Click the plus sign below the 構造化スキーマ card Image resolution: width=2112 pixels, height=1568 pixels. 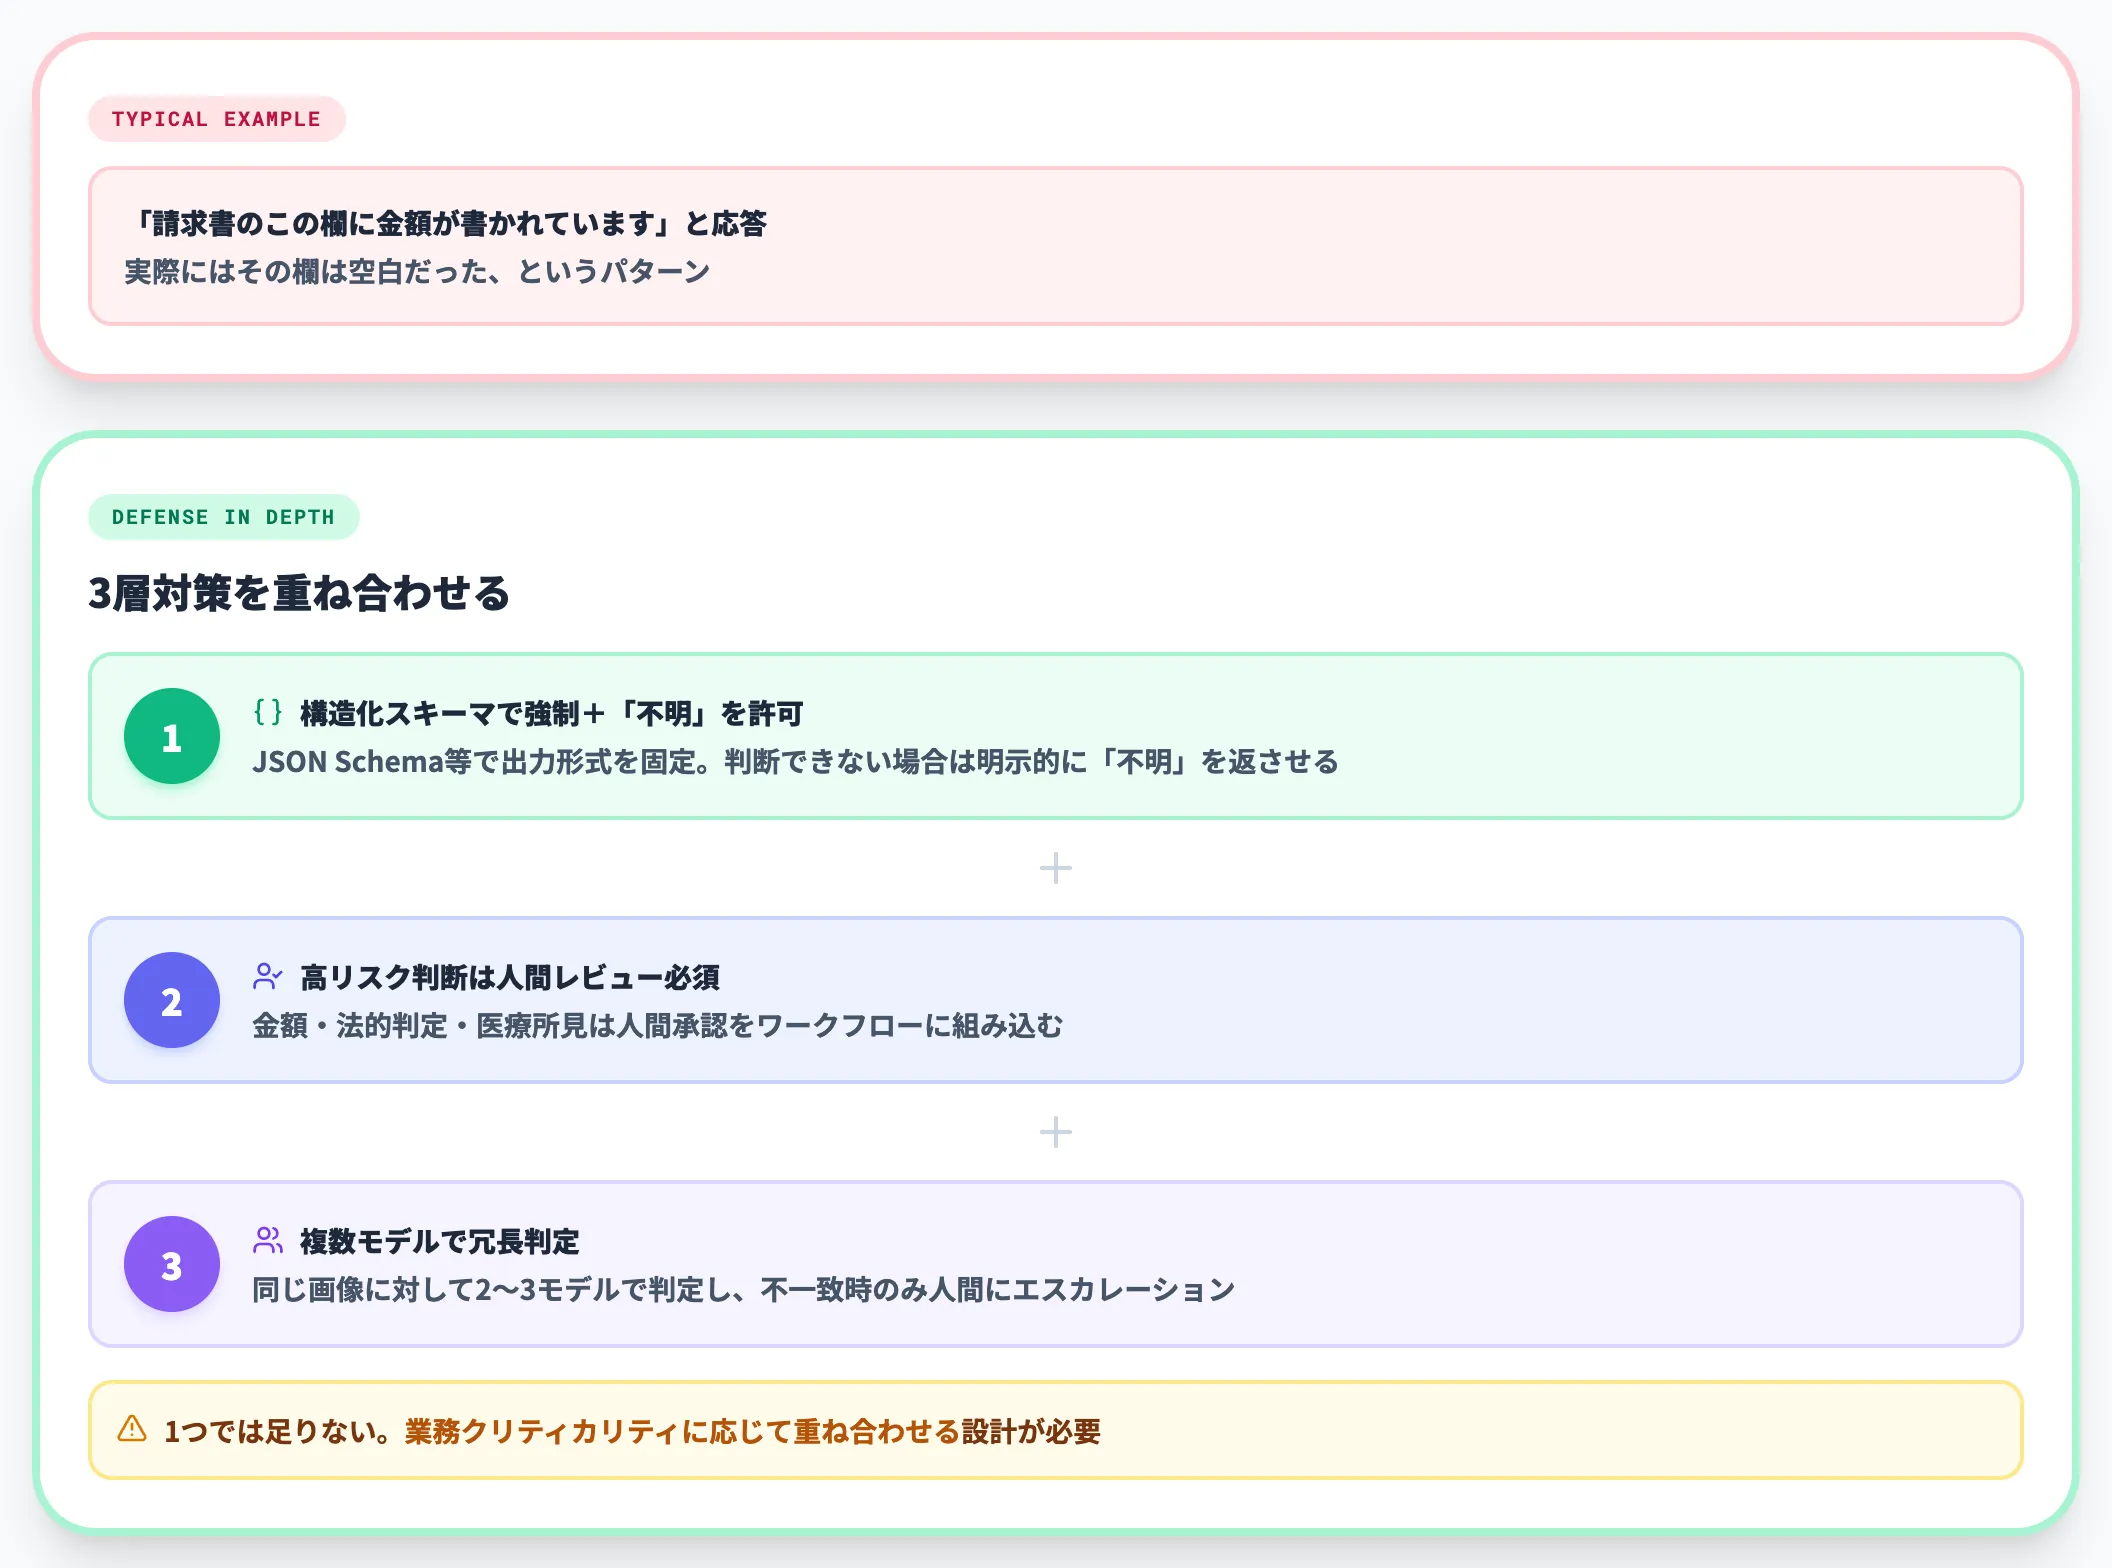(x=1056, y=868)
